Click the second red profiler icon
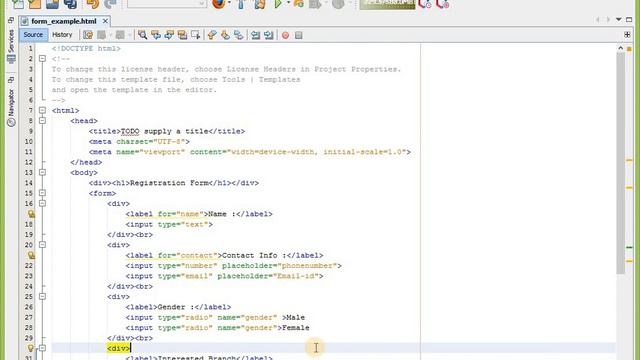Viewport: 640px width, 360px height. click(x=443, y=4)
